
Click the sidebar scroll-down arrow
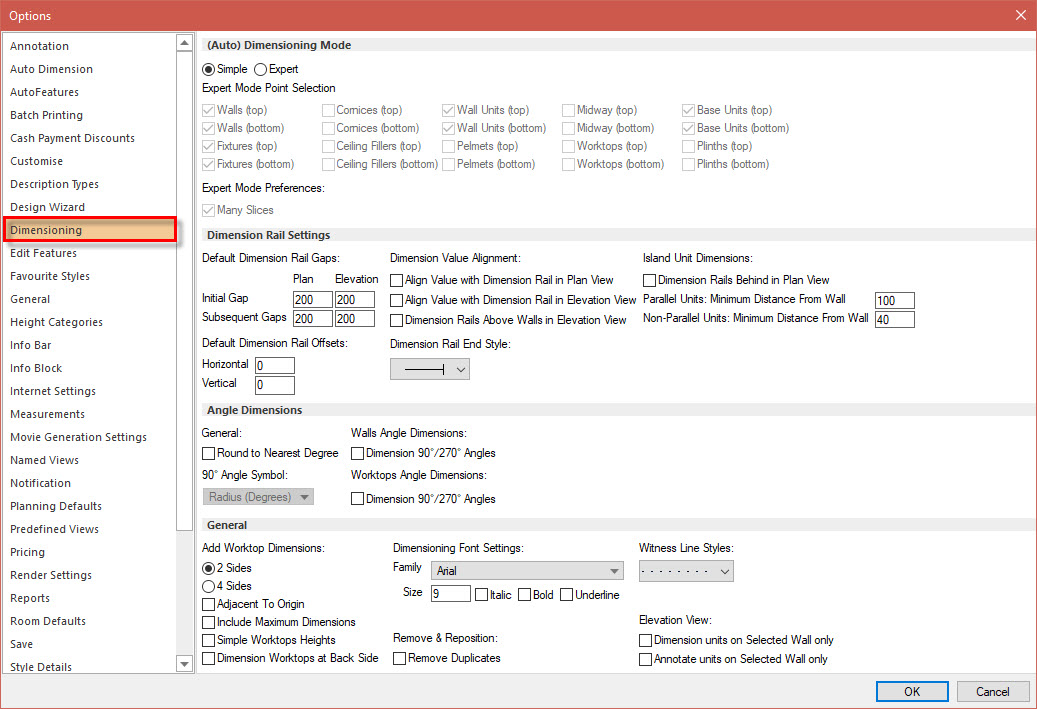(184, 664)
